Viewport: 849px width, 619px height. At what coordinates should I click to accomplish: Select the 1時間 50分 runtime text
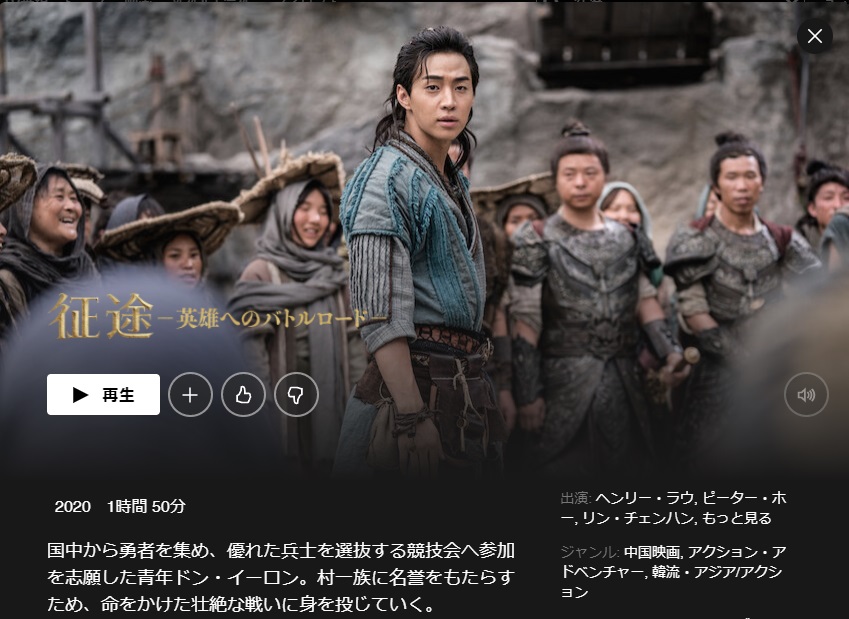coord(146,507)
